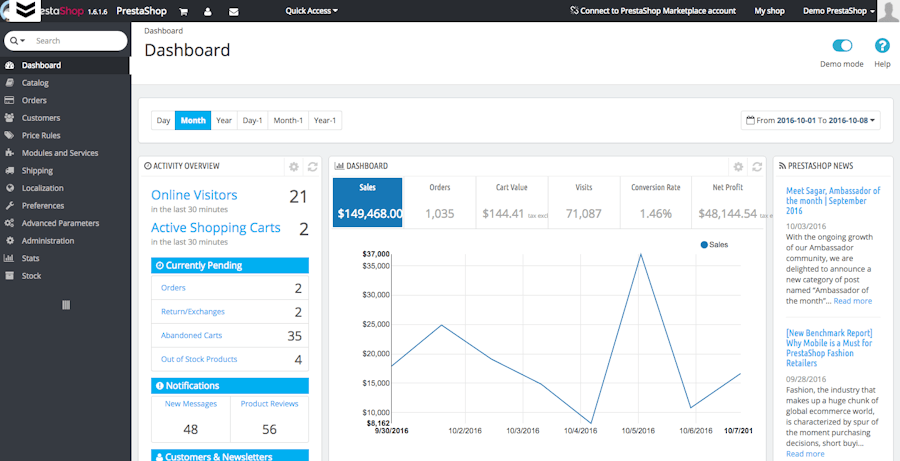Click Read more under Benchmark Report article
This screenshot has width=900, height=461.
[x=805, y=454]
